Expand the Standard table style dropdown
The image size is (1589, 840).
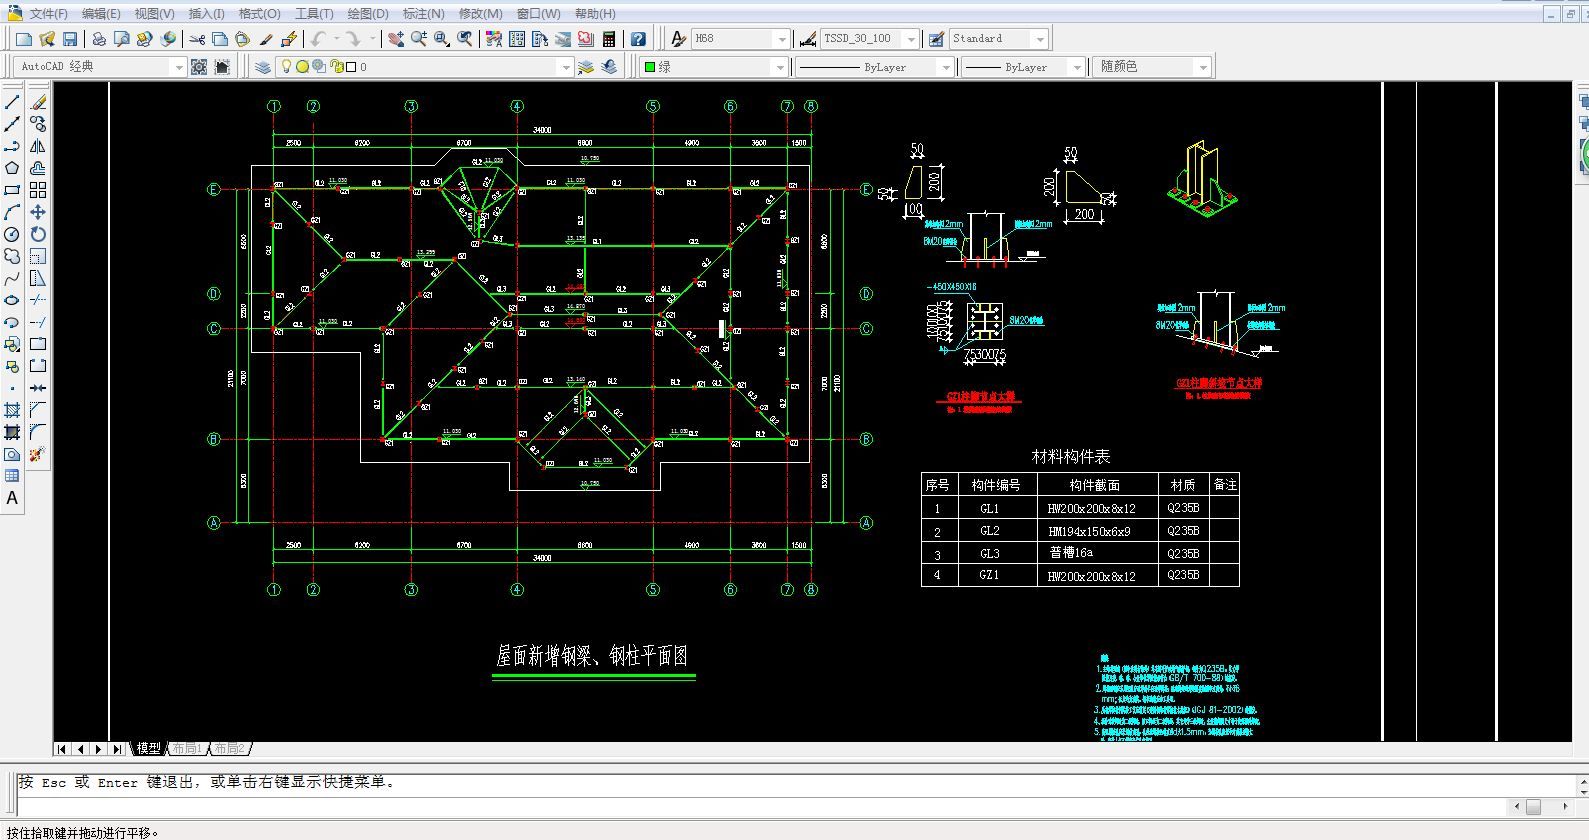[1040, 39]
